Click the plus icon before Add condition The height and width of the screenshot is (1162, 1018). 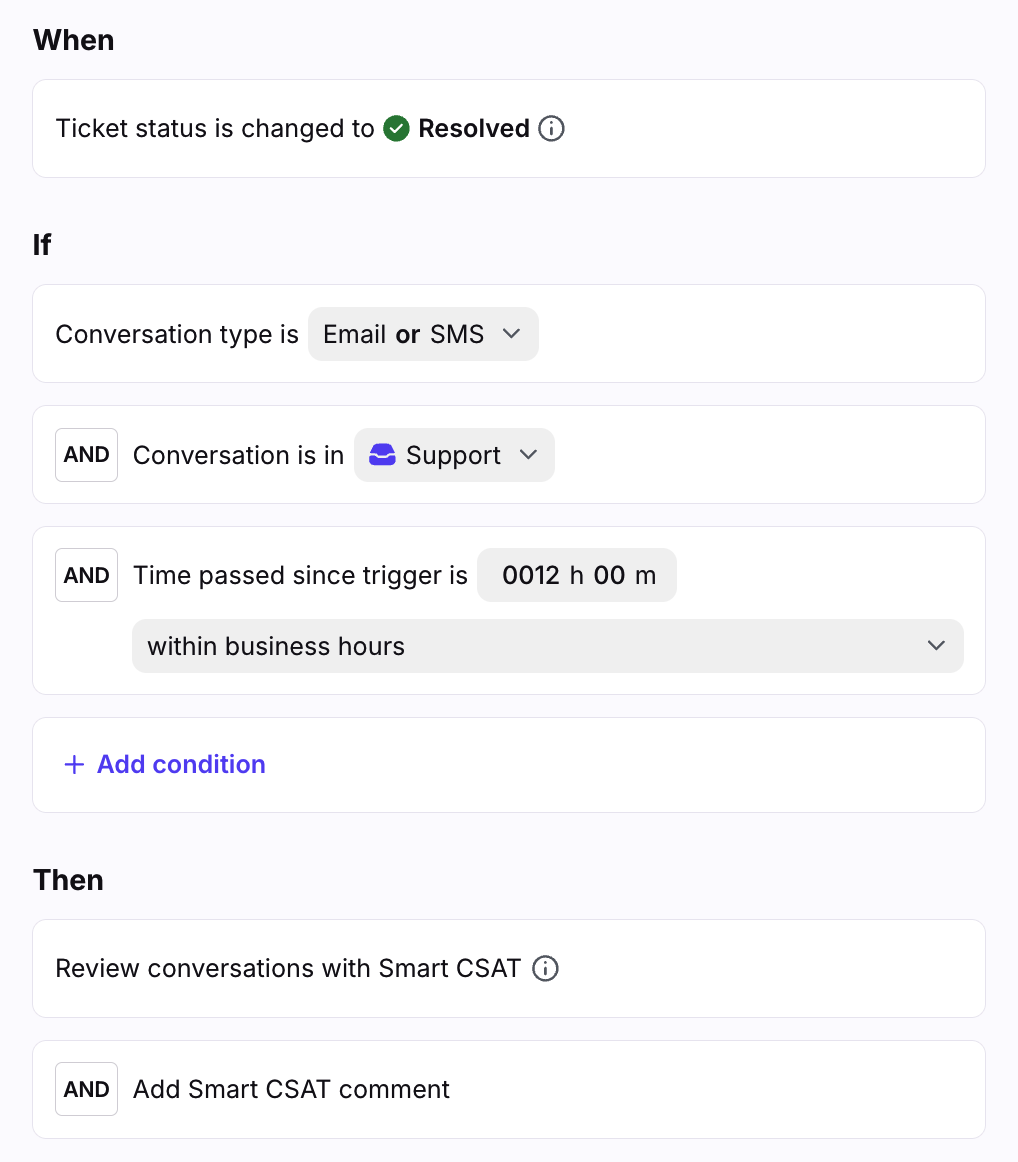coord(74,764)
